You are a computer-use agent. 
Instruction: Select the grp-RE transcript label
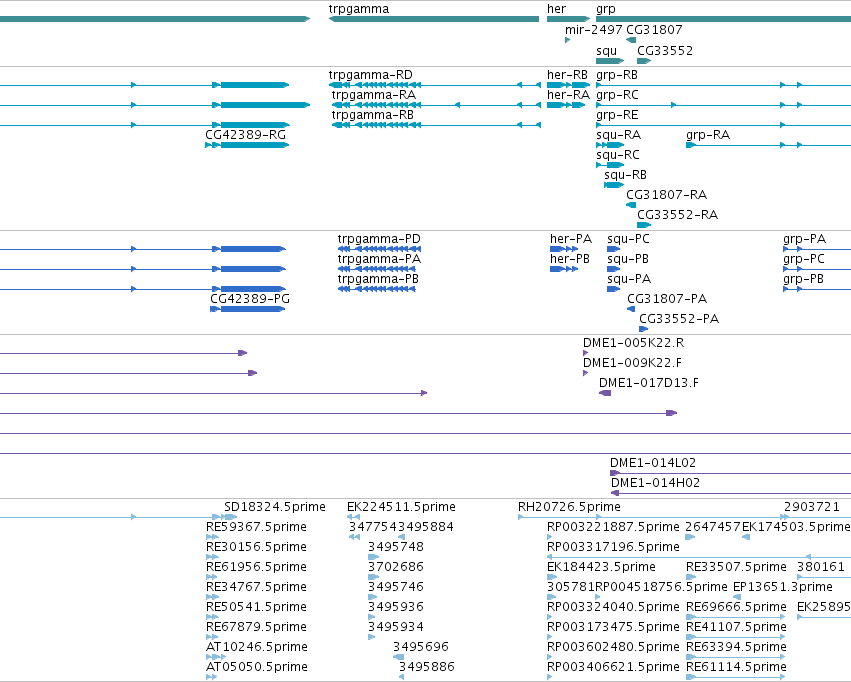point(617,115)
